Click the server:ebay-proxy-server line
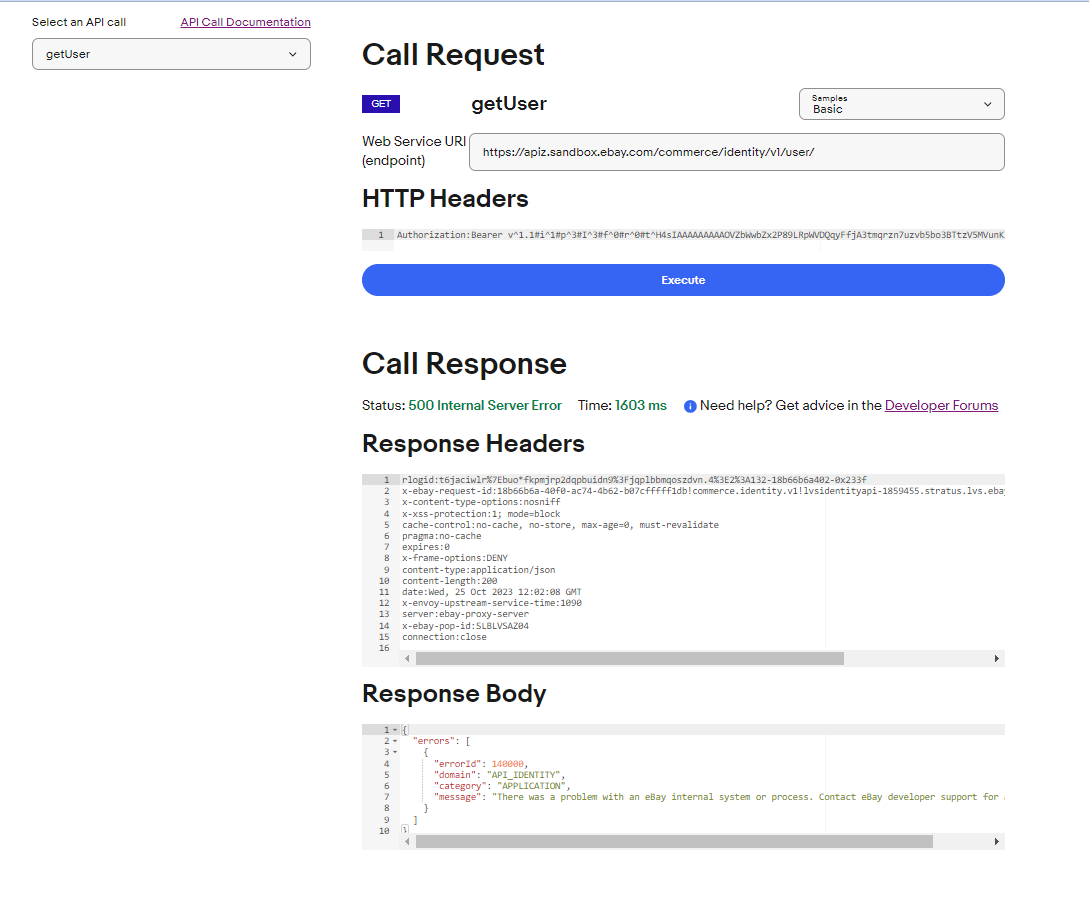 (x=465, y=615)
